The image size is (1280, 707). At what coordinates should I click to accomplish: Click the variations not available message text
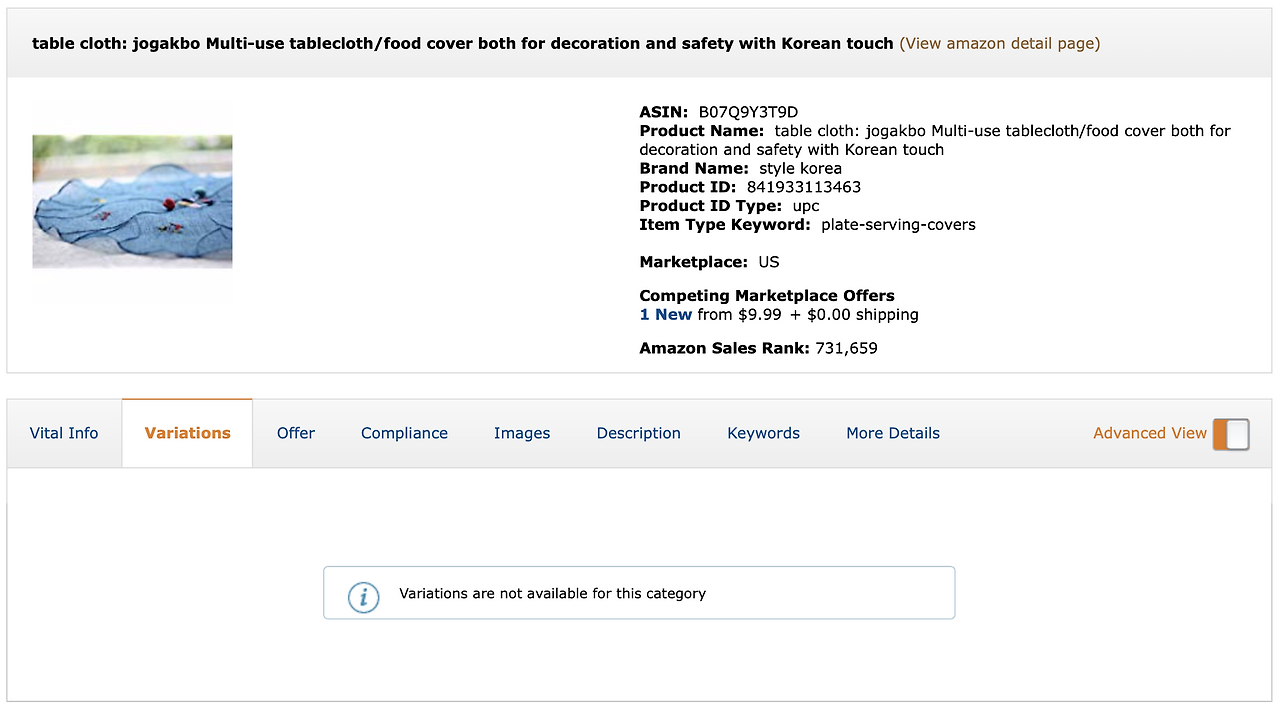coord(552,594)
